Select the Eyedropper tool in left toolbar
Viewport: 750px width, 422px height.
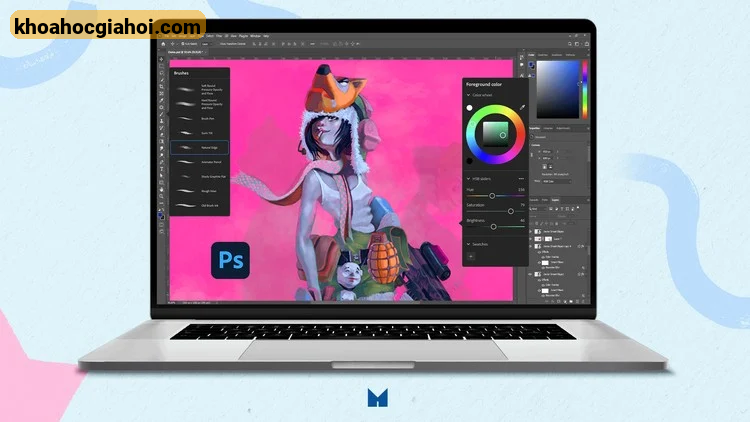click(x=161, y=100)
